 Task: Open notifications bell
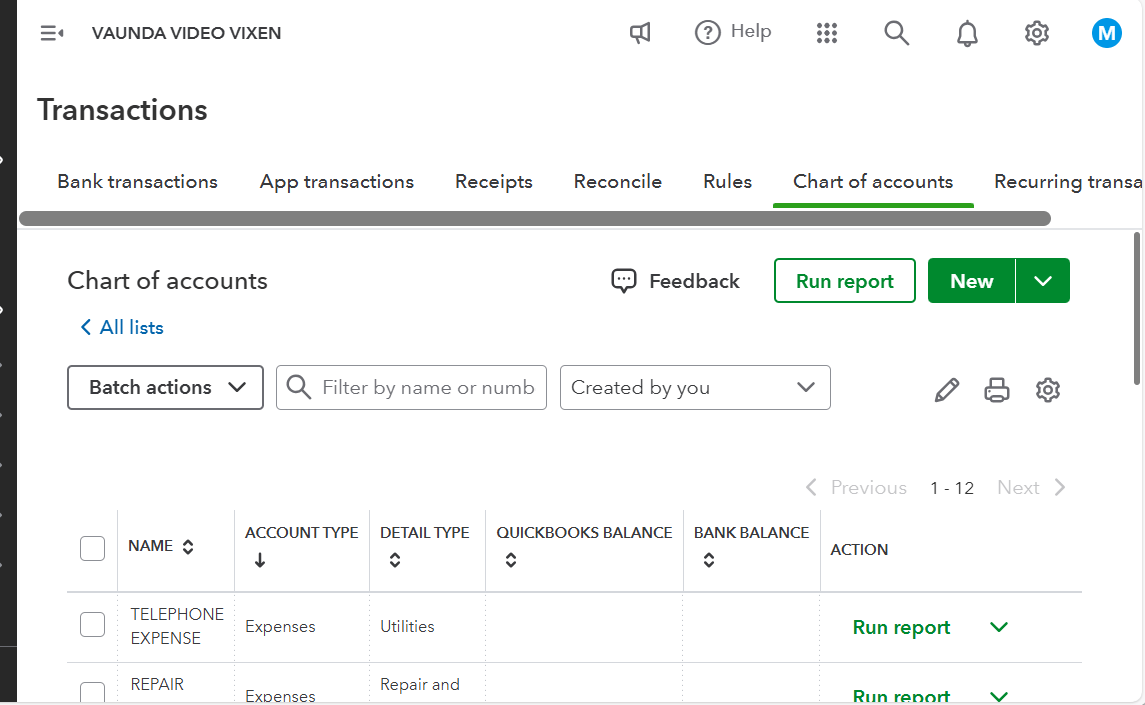967,34
